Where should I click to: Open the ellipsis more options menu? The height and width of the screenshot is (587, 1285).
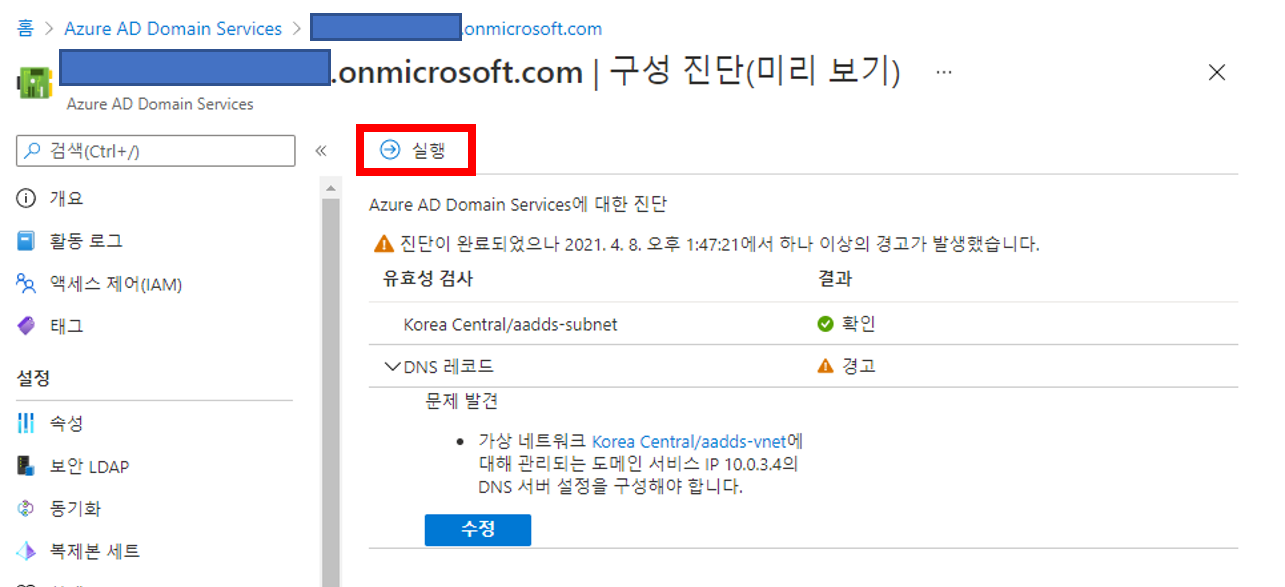click(944, 73)
